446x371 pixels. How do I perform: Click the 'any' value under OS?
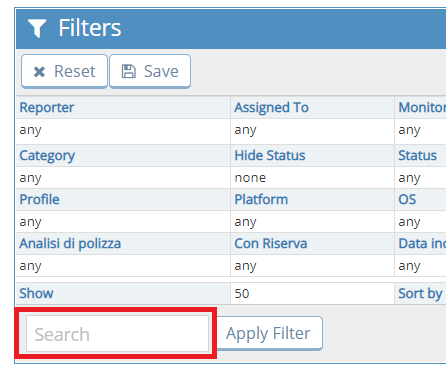409,222
